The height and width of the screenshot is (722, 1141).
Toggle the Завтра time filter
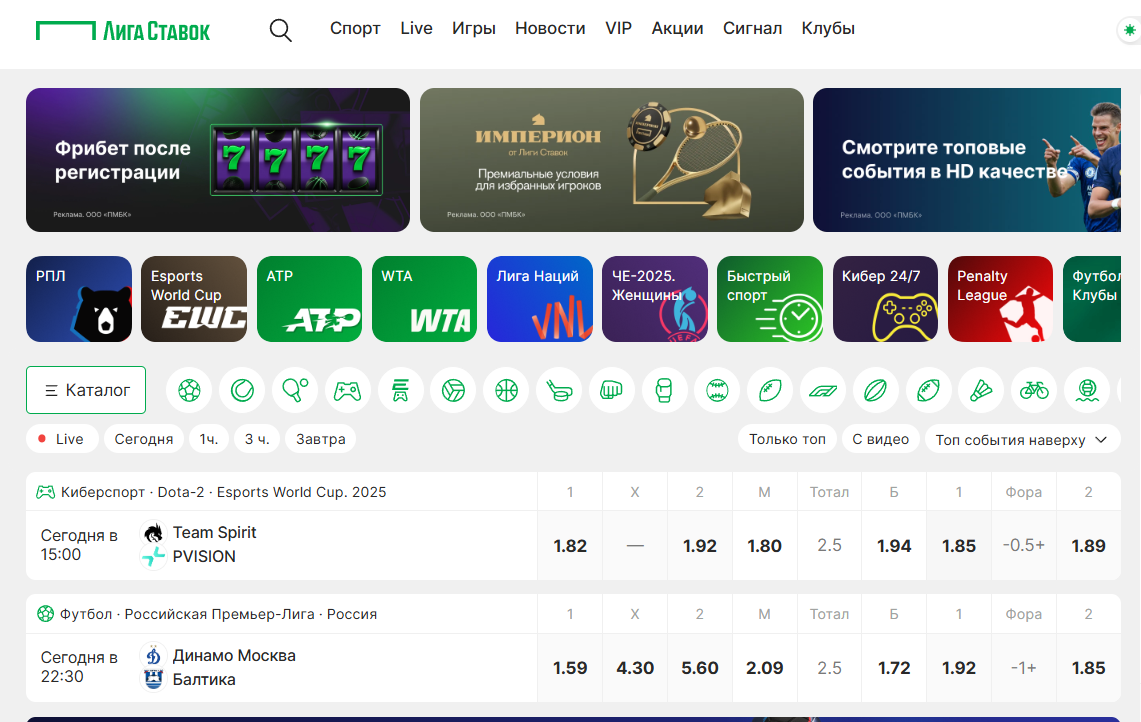(320, 439)
